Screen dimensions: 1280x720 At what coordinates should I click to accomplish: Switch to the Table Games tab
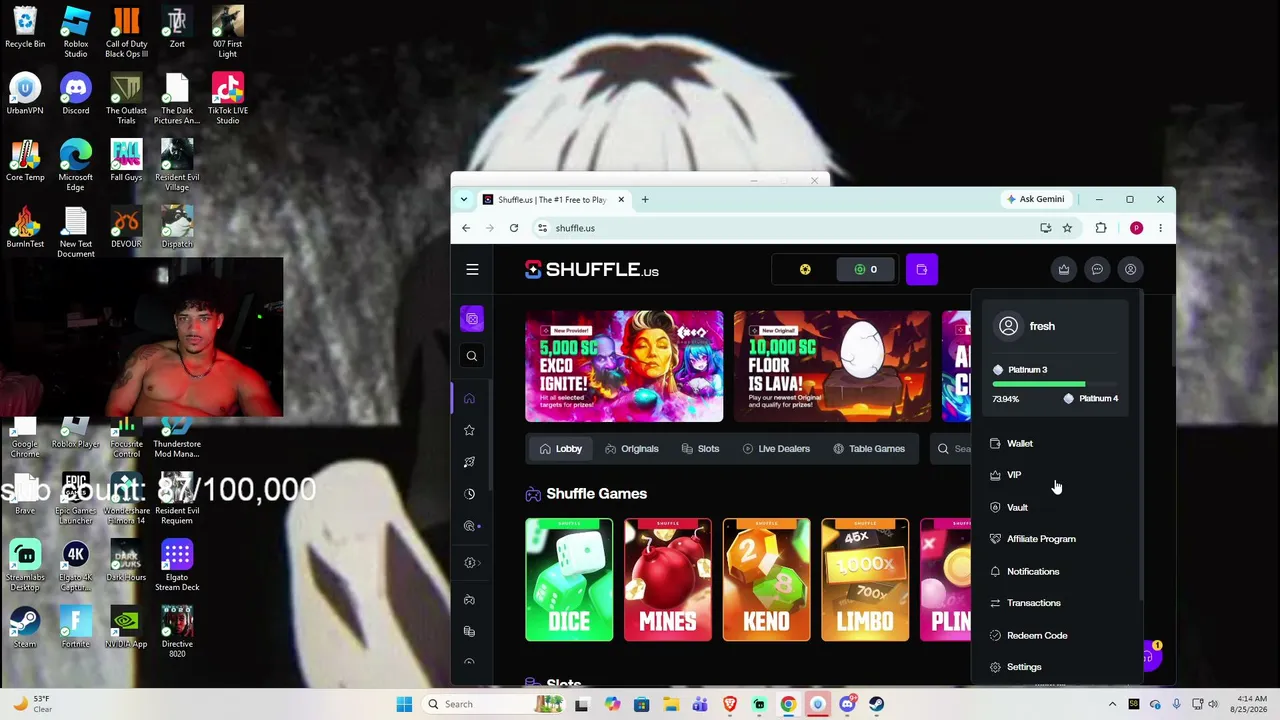point(869,449)
